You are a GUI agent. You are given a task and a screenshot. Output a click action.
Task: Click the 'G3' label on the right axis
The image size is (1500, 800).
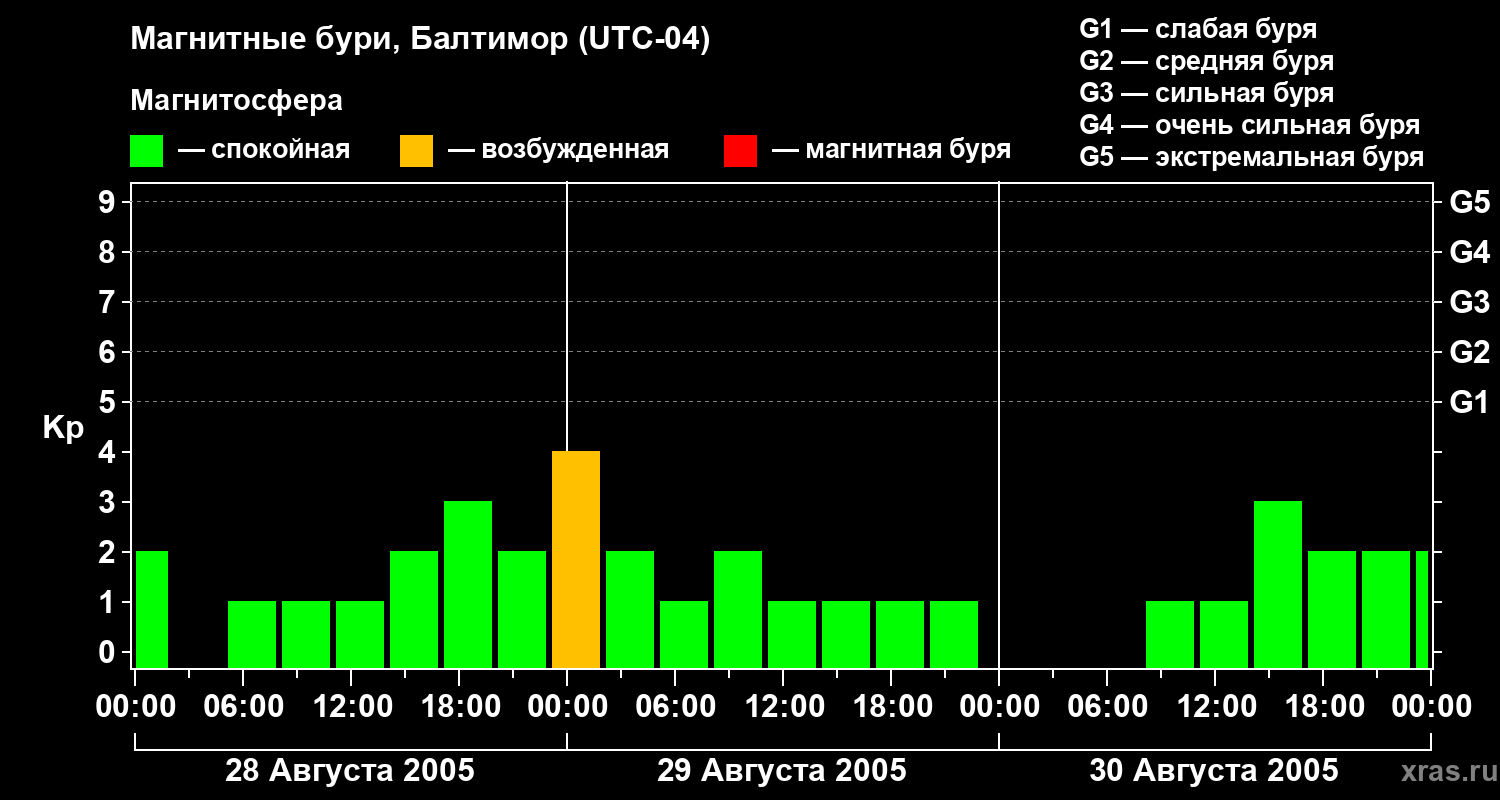pyautogui.click(x=1469, y=302)
